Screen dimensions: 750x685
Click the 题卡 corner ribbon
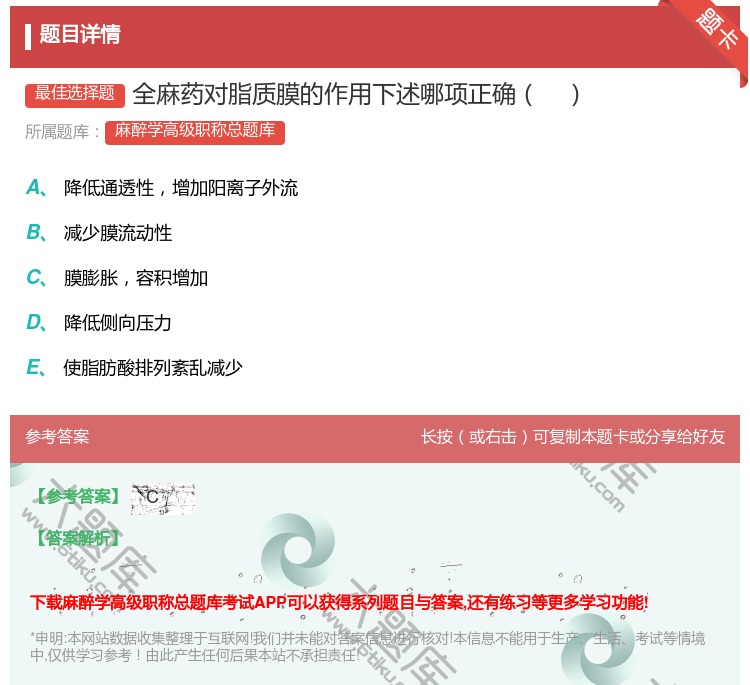pos(716,29)
